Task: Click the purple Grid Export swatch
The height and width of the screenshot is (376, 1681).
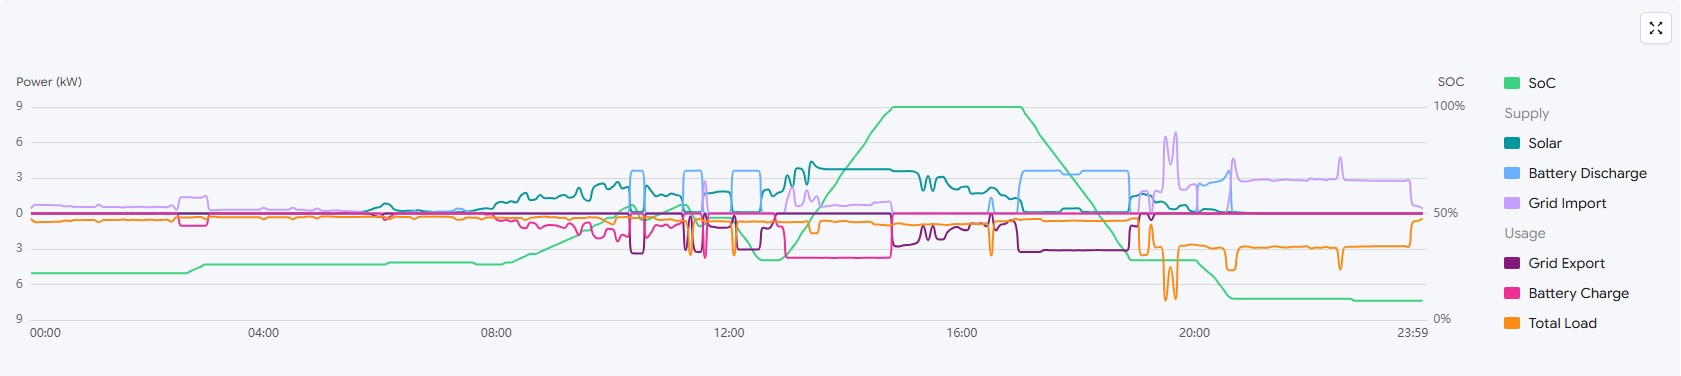Action: click(x=1512, y=263)
